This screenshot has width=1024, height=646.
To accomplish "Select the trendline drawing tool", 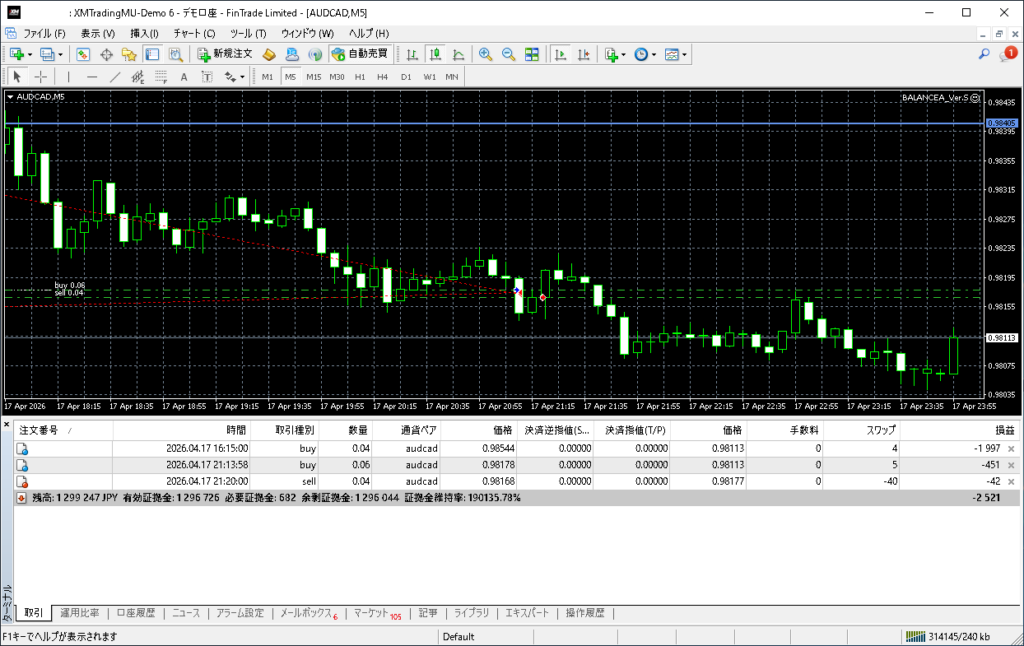I will (x=115, y=76).
